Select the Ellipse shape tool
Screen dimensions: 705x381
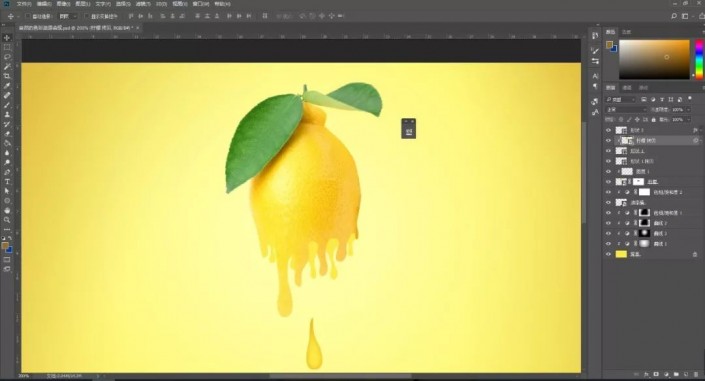point(7,201)
